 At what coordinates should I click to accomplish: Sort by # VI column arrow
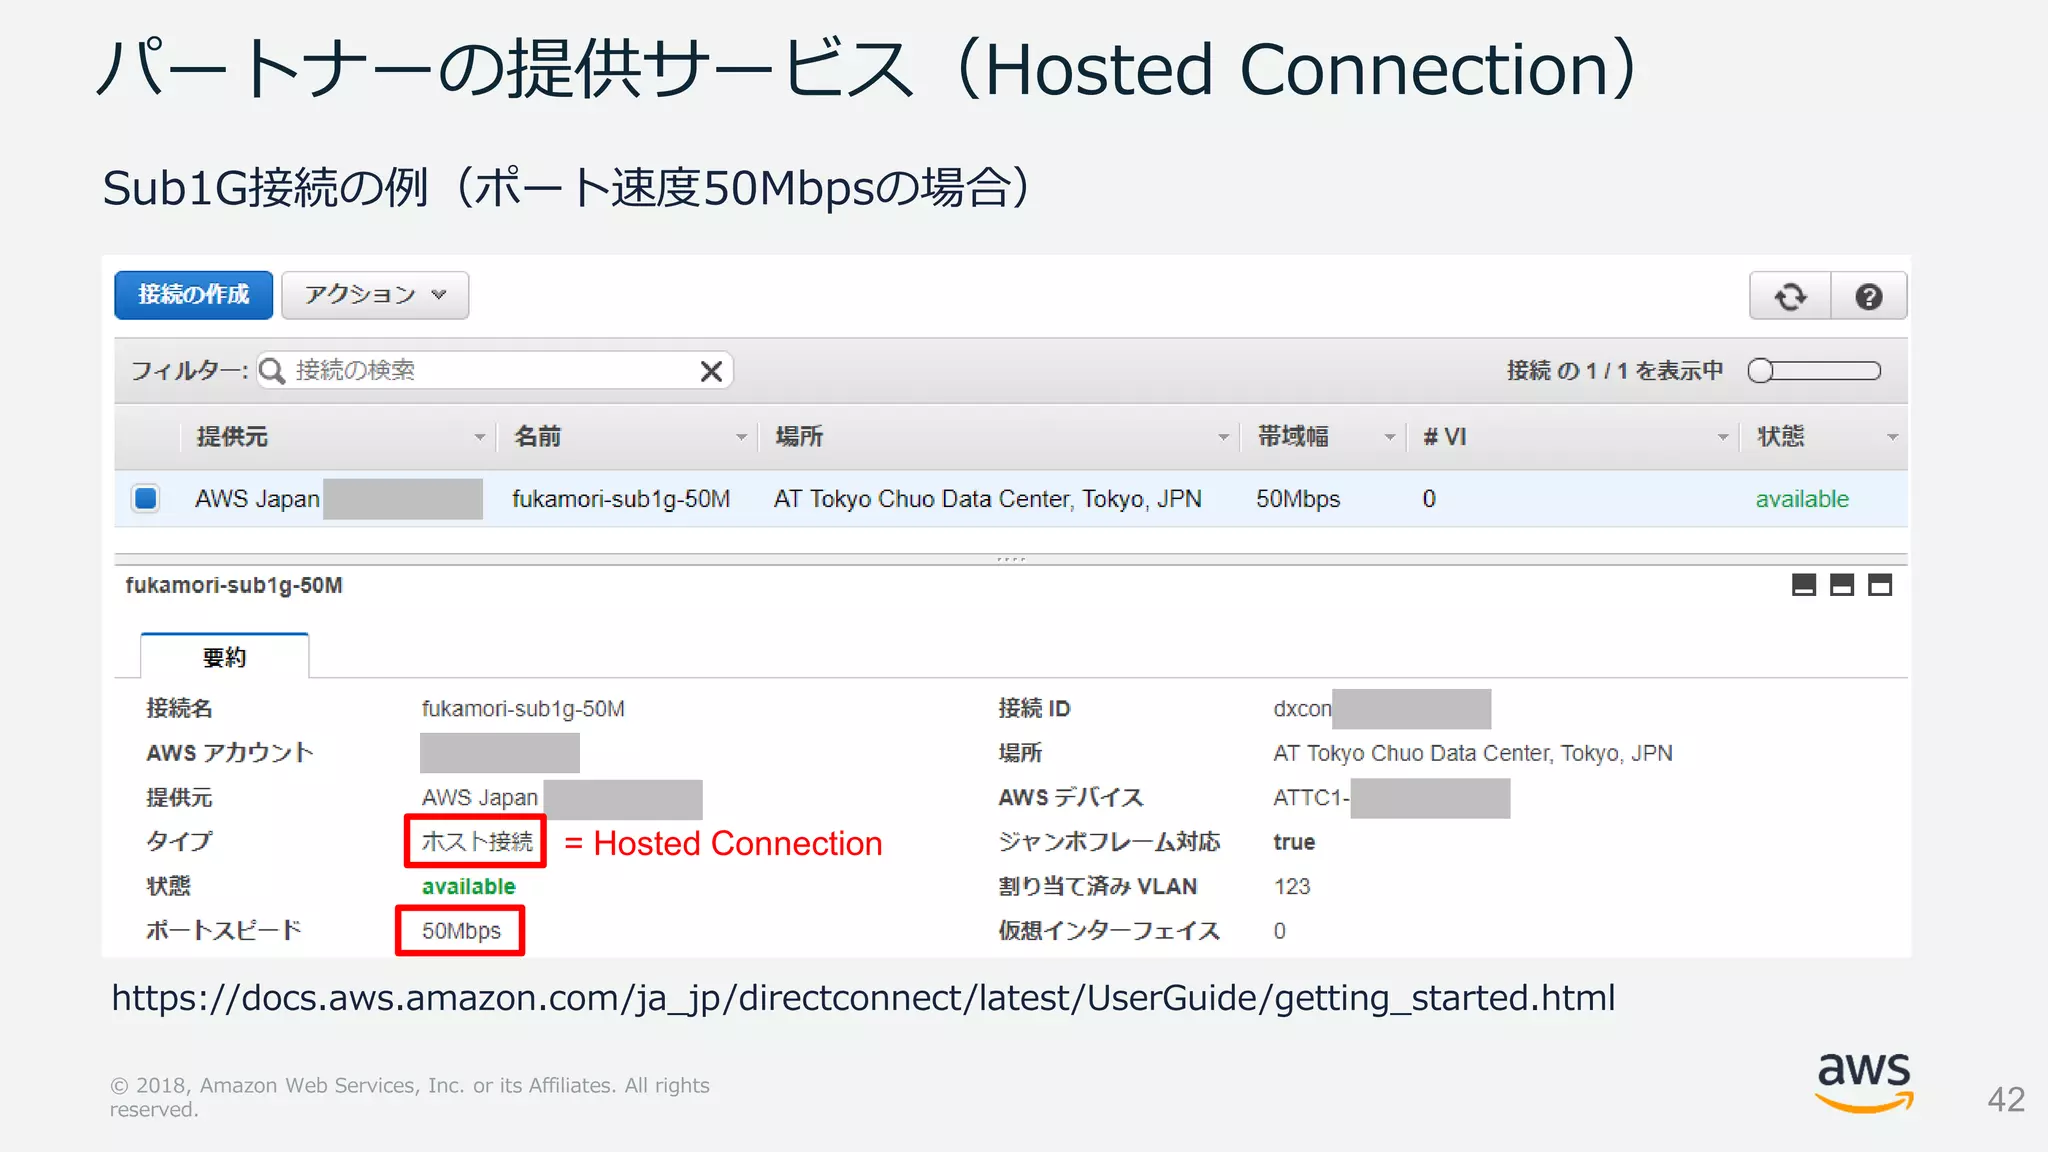(1723, 437)
